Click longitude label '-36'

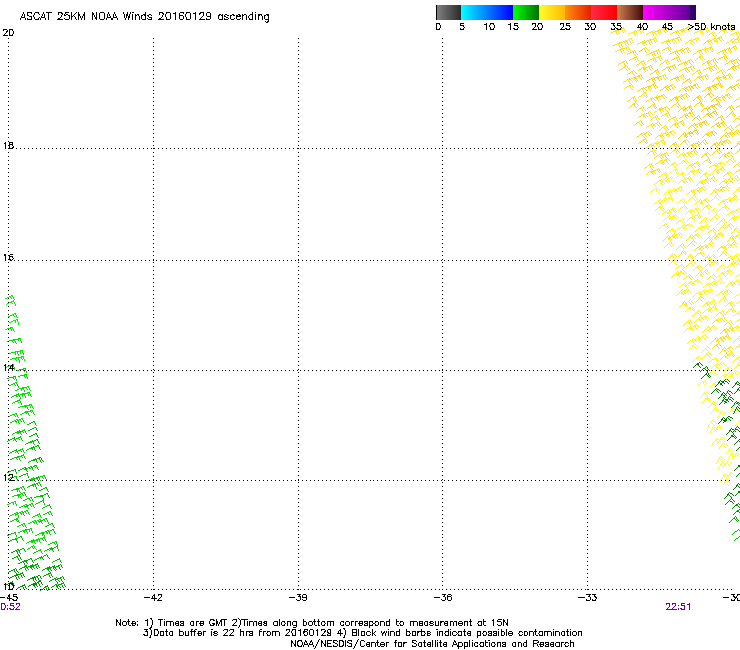[443, 598]
